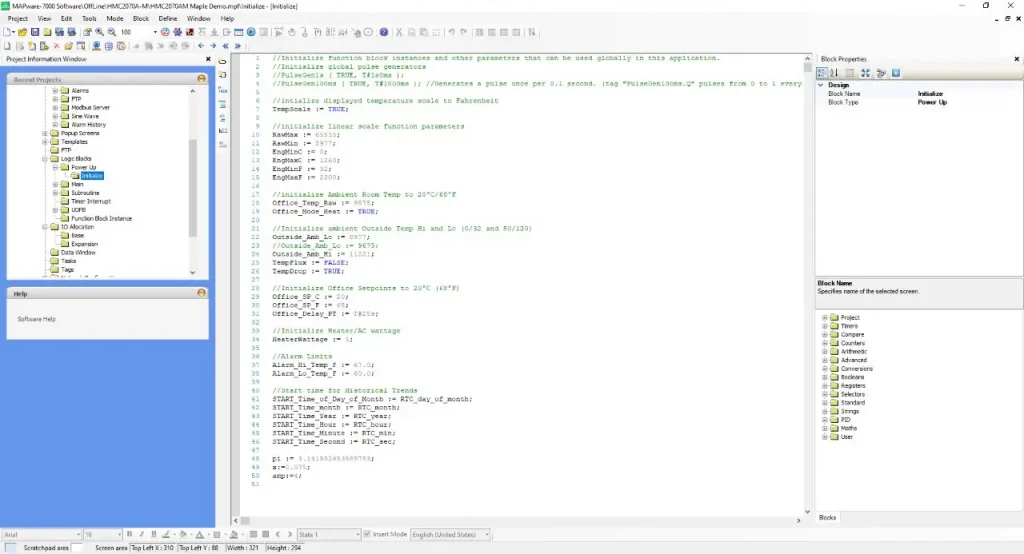
Task: Collapse the Logic Blocks tree node
Action: click(x=45, y=159)
